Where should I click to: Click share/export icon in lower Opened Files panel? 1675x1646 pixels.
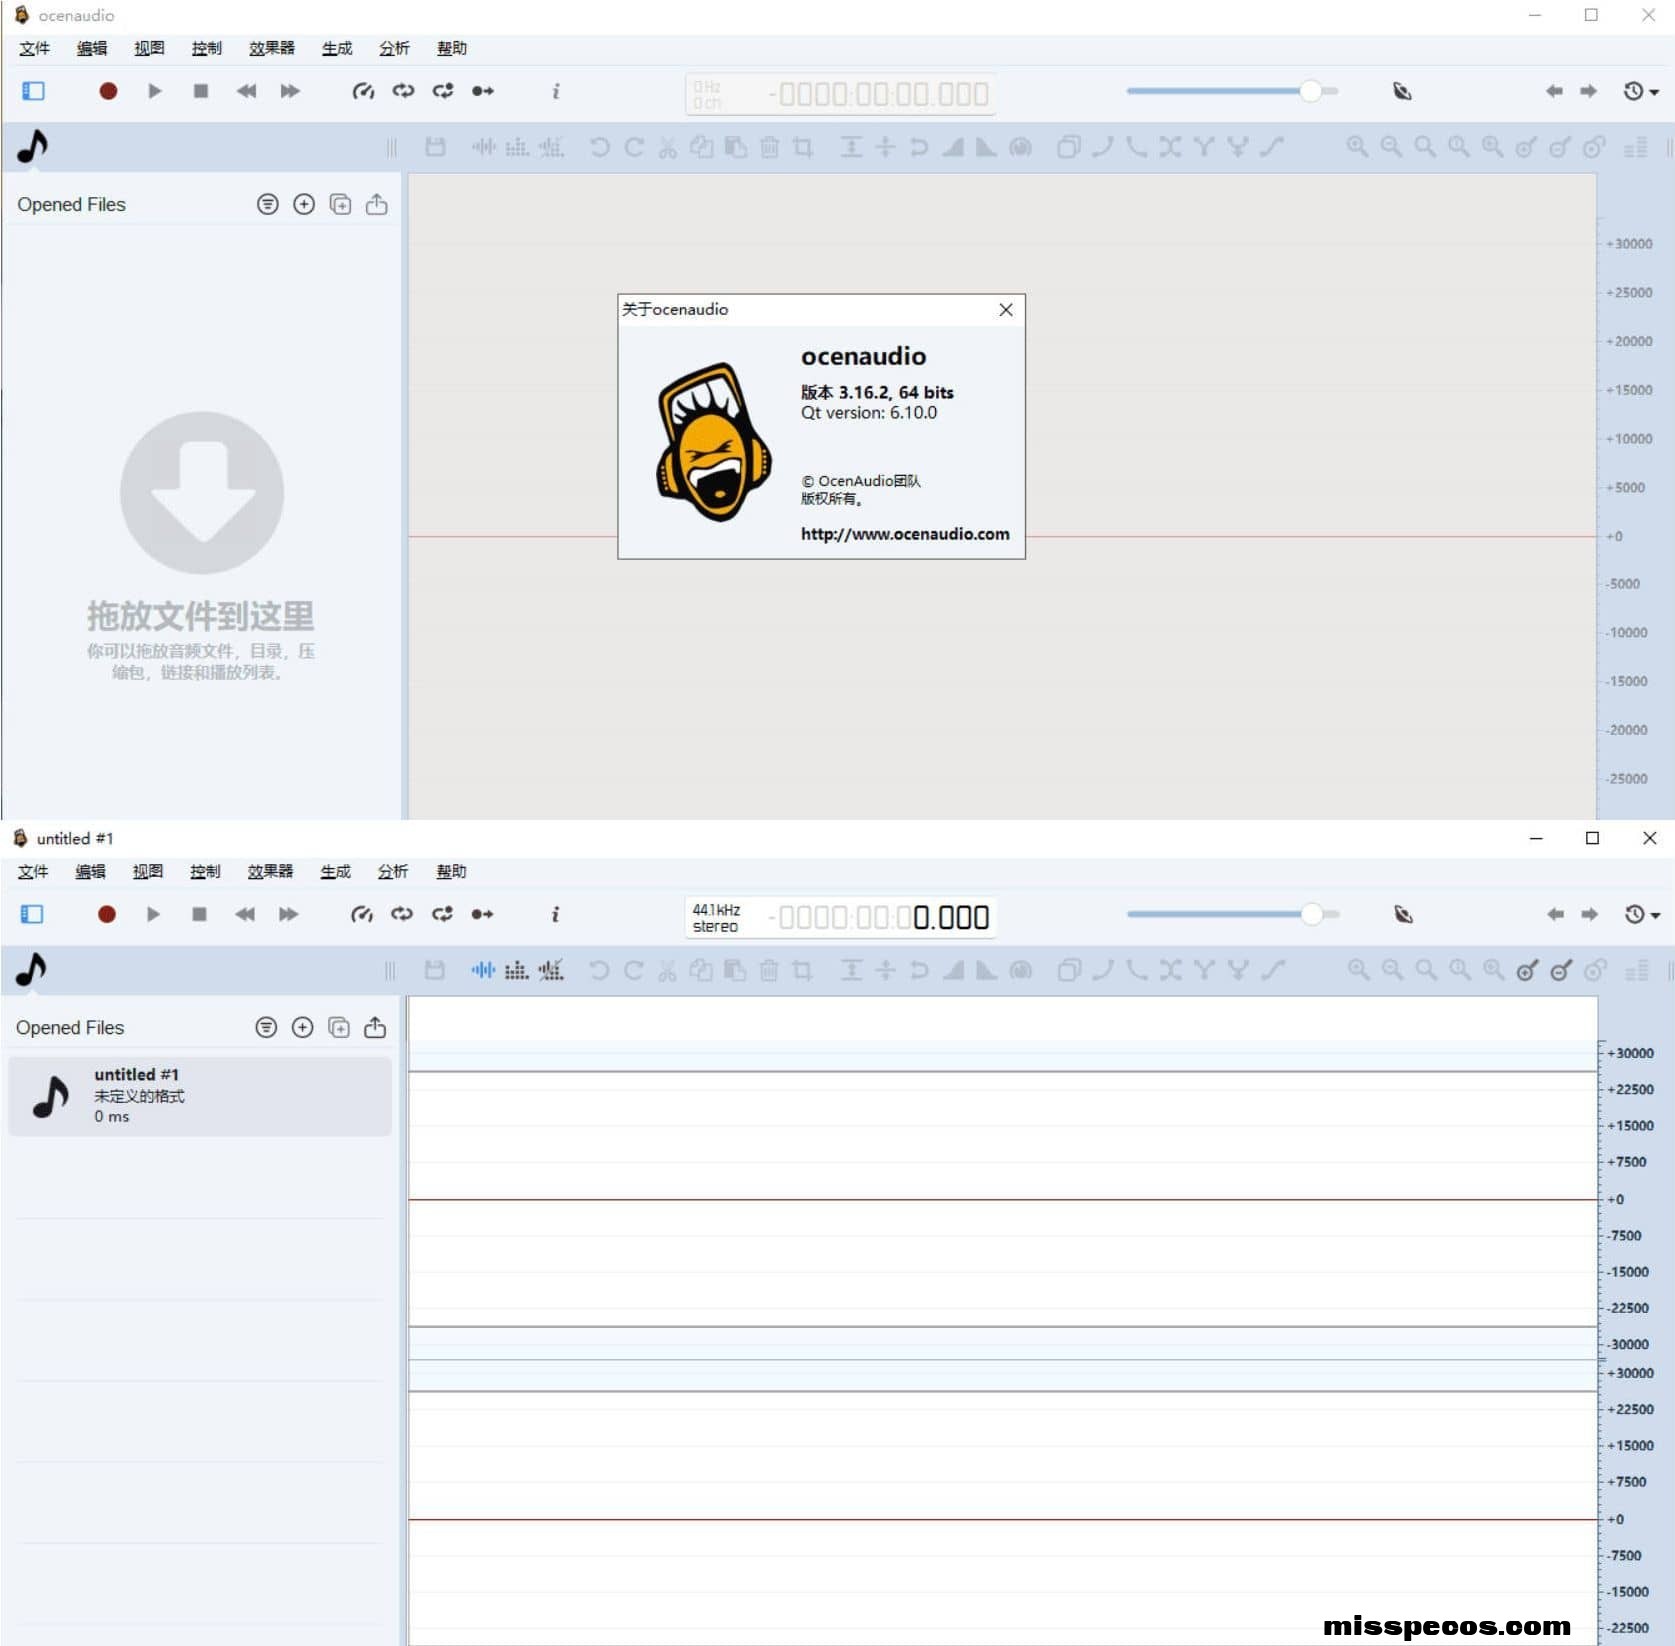375,1027
